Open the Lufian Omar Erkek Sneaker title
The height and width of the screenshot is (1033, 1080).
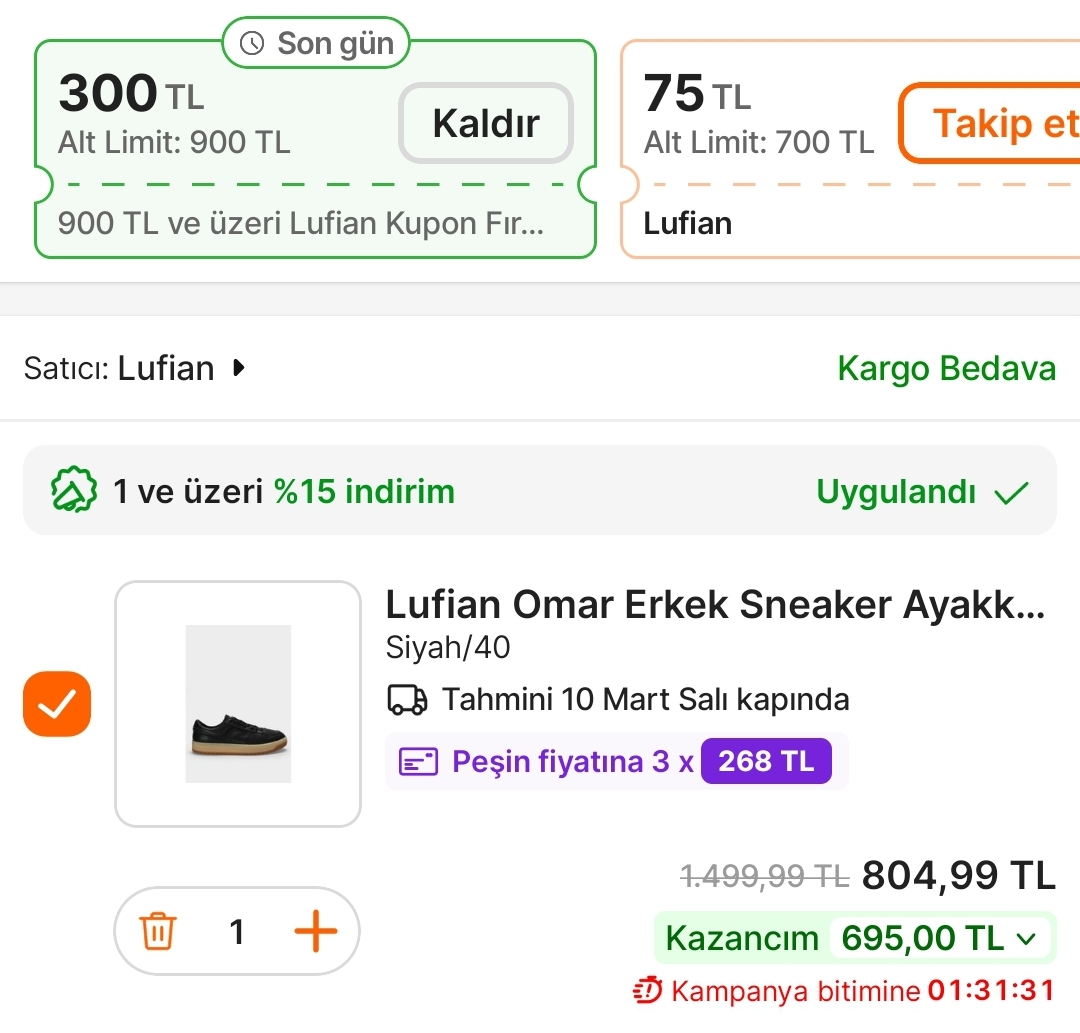point(715,605)
